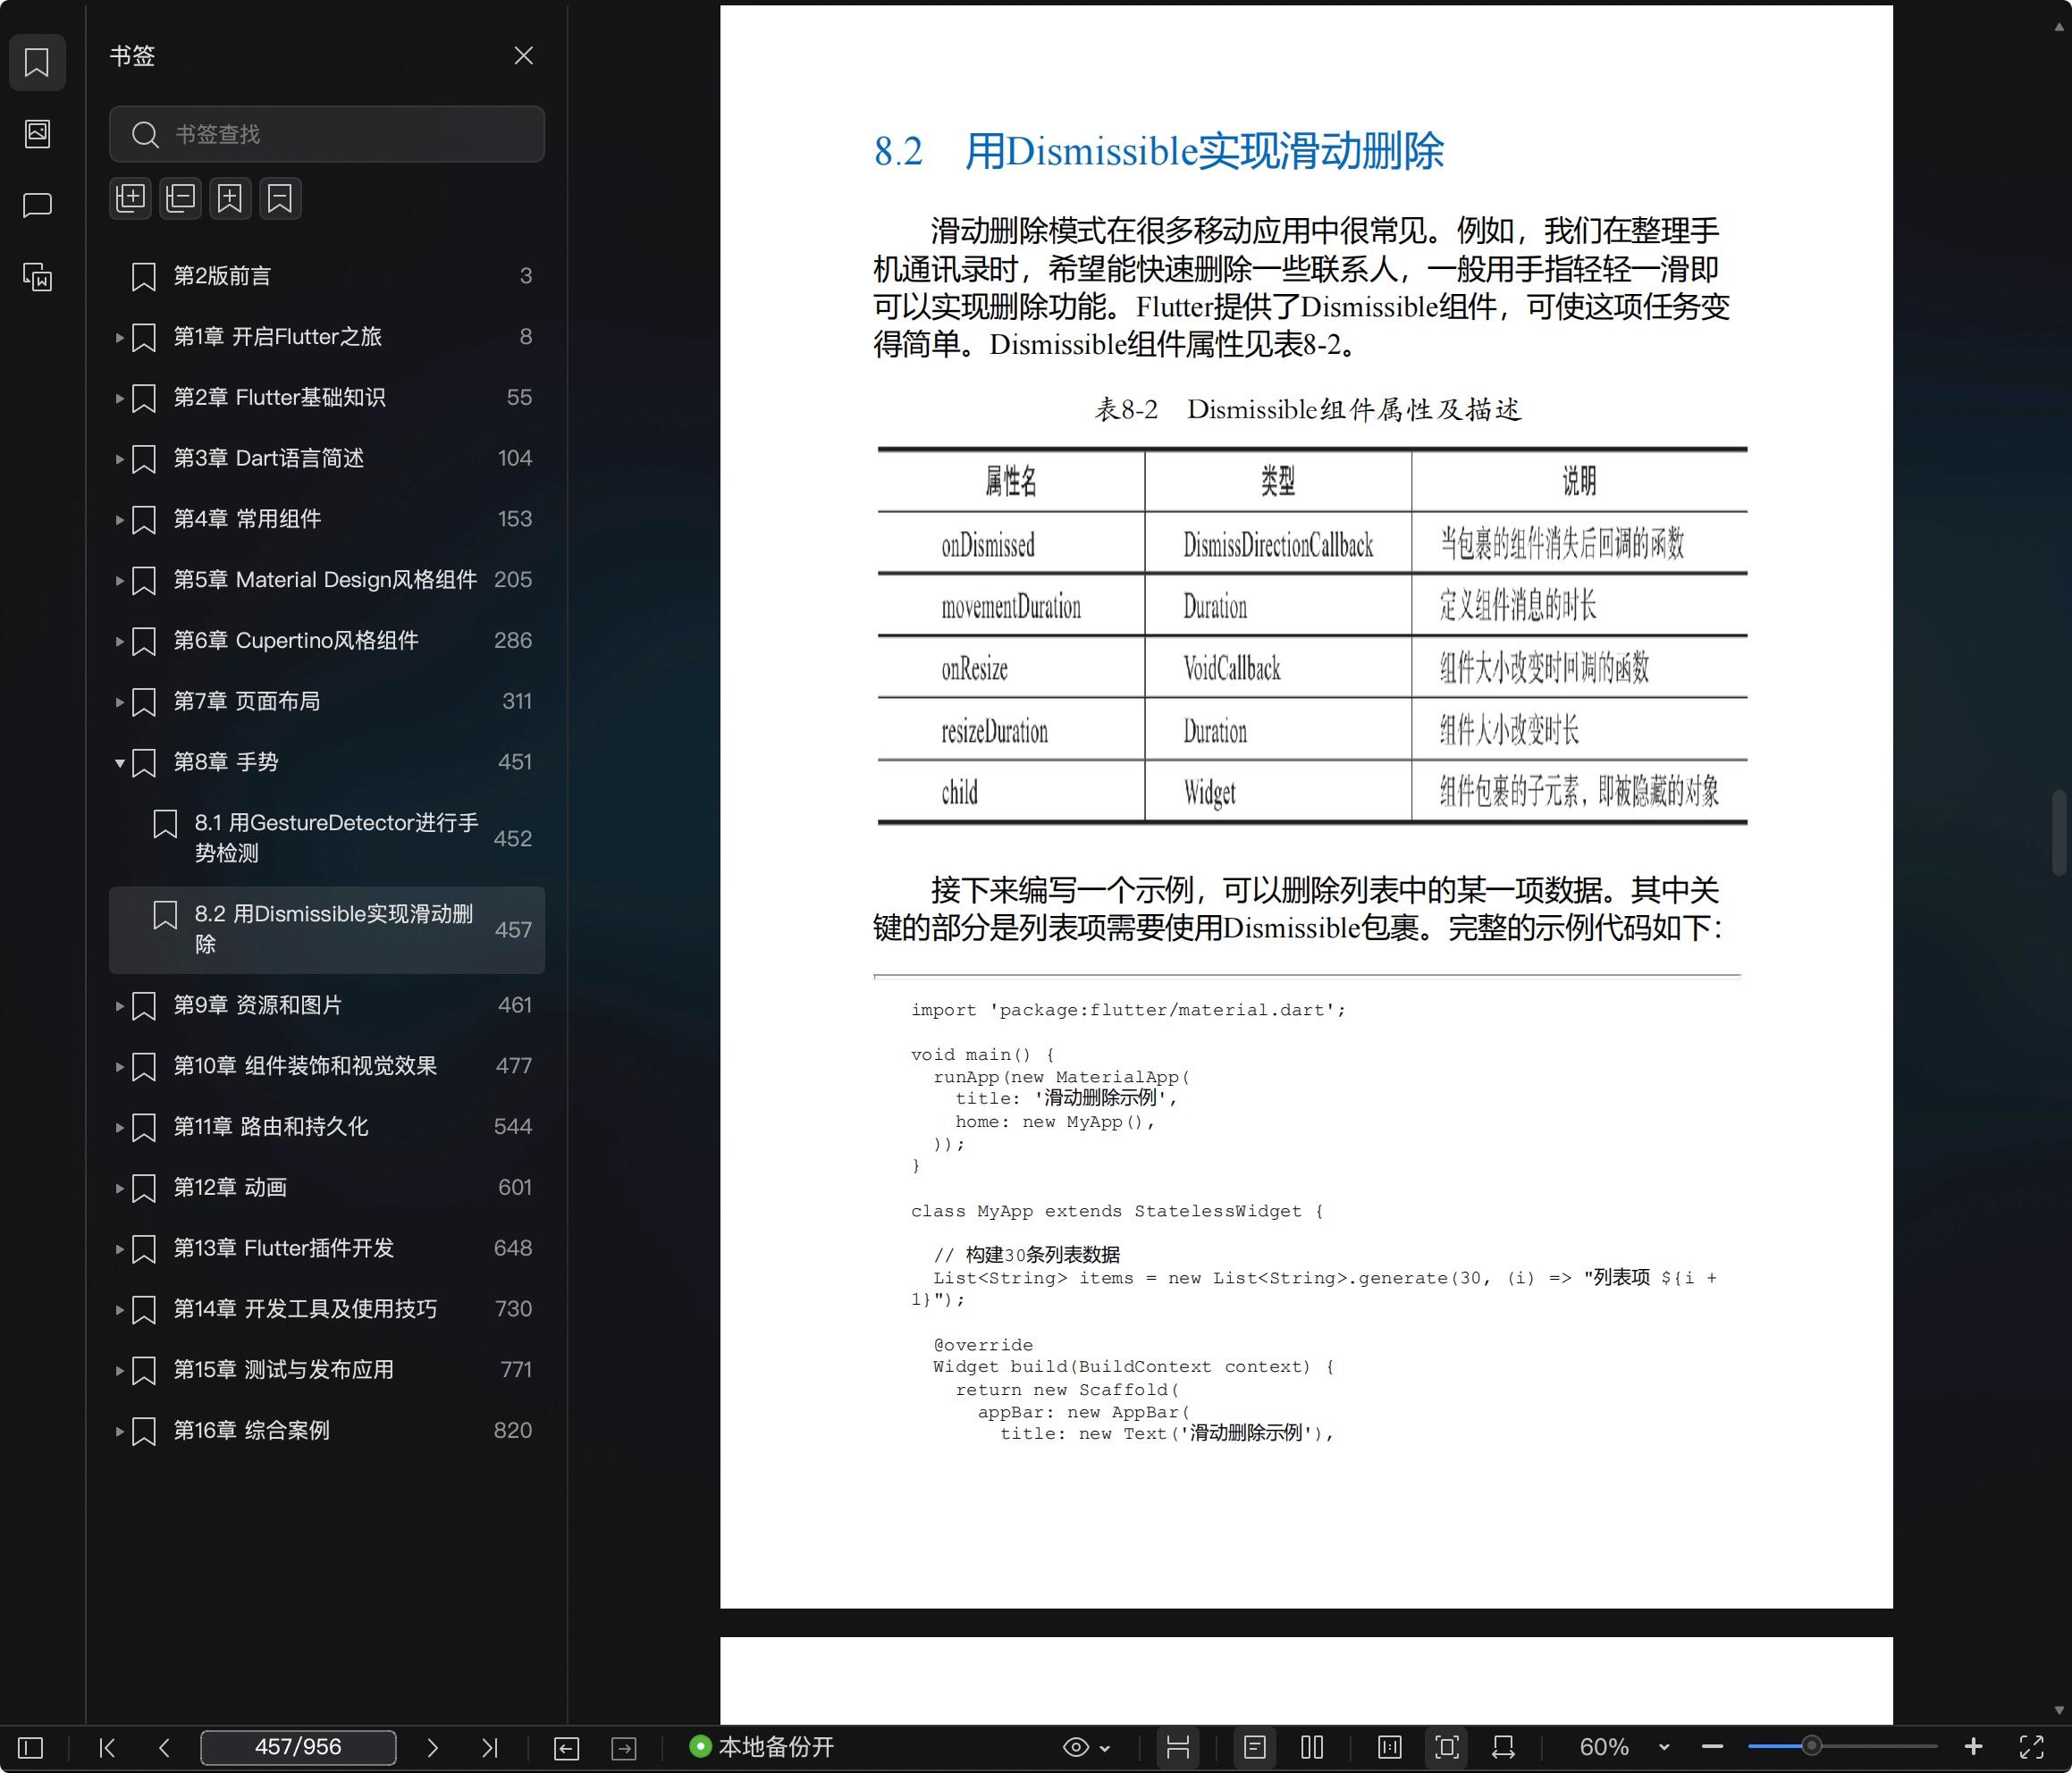Click the 本地备份开 status indicator
The image size is (2072, 1773).
coord(762,1747)
